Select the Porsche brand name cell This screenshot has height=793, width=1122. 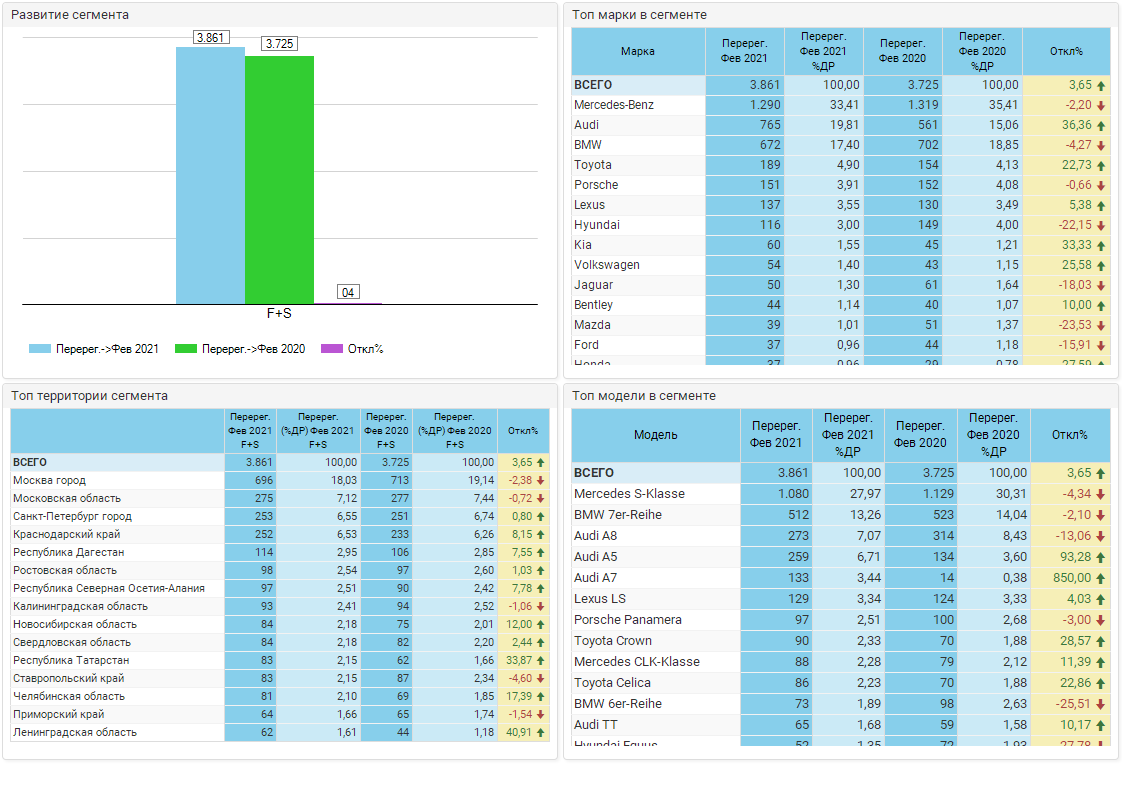pos(596,185)
